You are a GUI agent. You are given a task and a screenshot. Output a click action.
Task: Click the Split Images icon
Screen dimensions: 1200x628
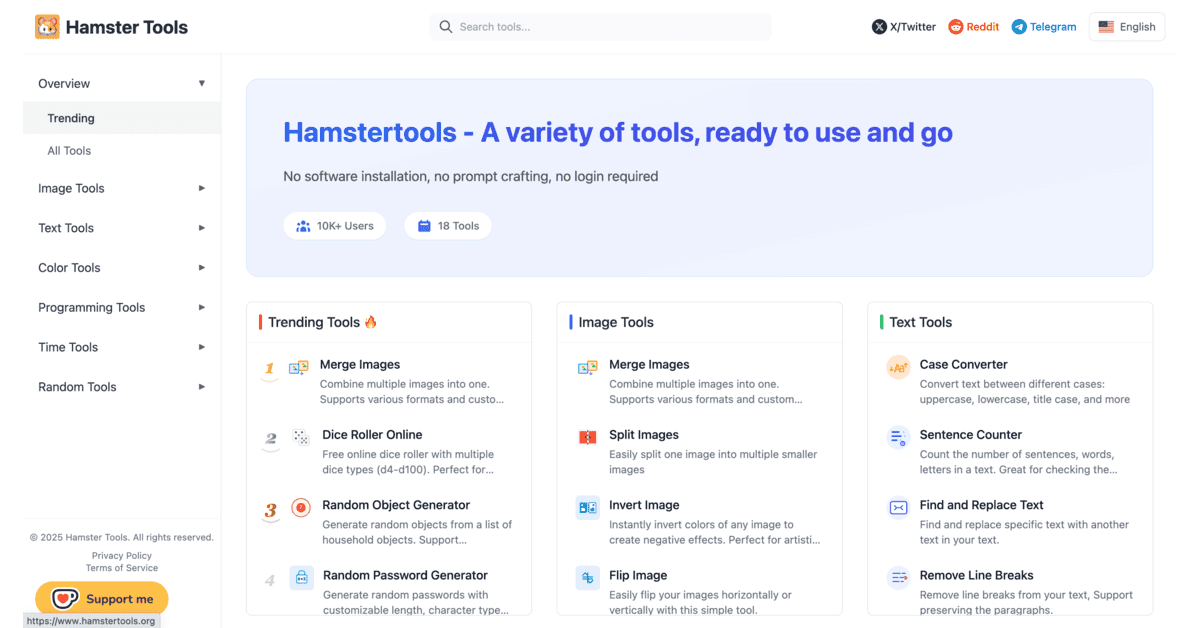(x=588, y=437)
